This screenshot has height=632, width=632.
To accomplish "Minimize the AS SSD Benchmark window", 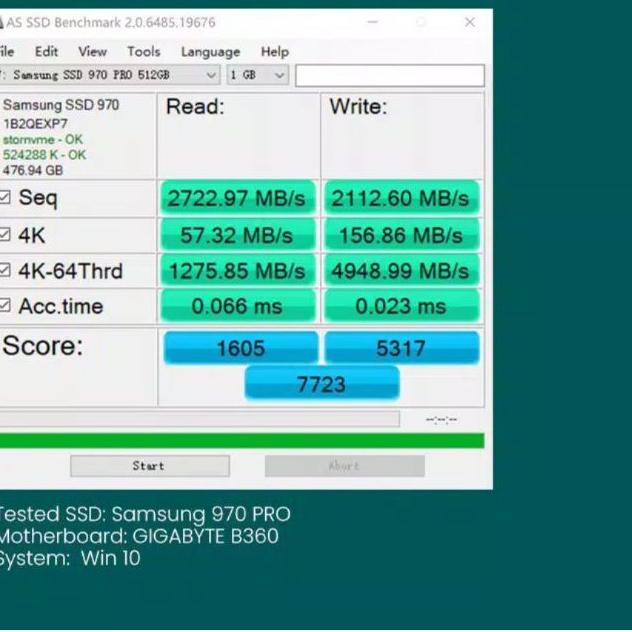I will [373, 22].
